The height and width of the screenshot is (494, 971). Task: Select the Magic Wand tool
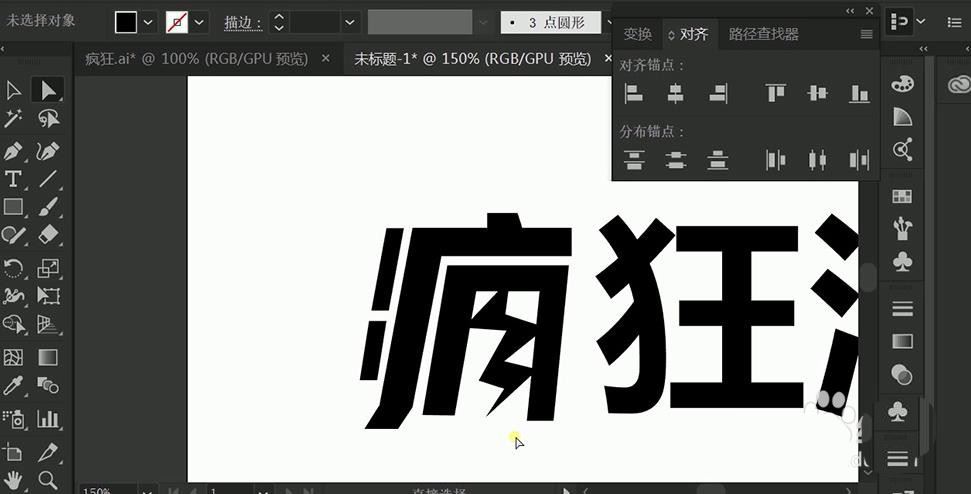(x=13, y=118)
